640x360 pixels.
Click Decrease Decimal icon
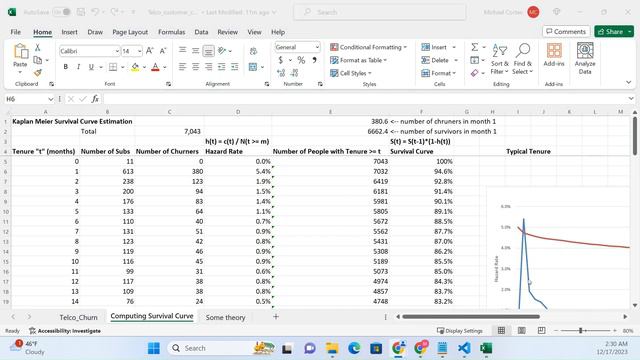click(294, 73)
